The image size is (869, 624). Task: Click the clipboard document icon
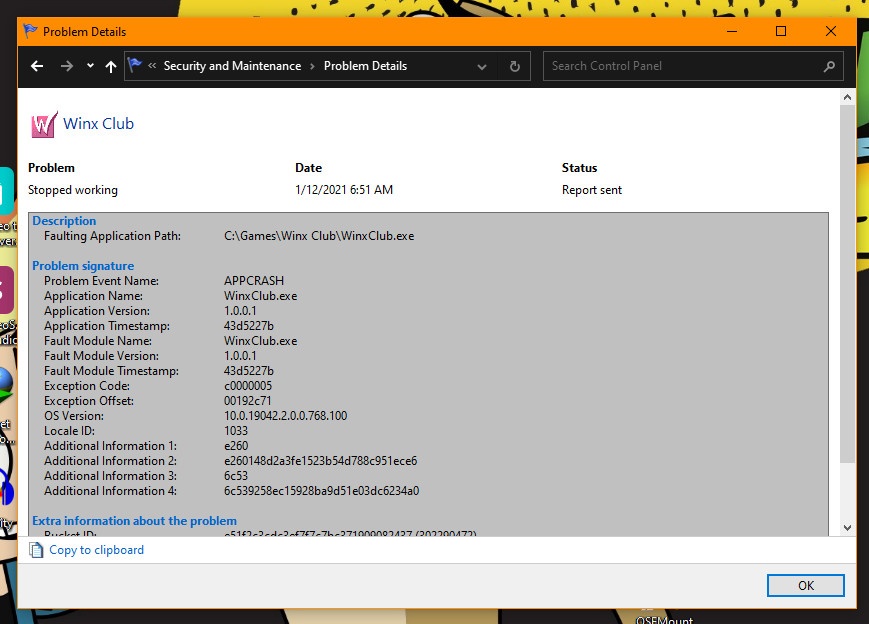click(x=36, y=550)
